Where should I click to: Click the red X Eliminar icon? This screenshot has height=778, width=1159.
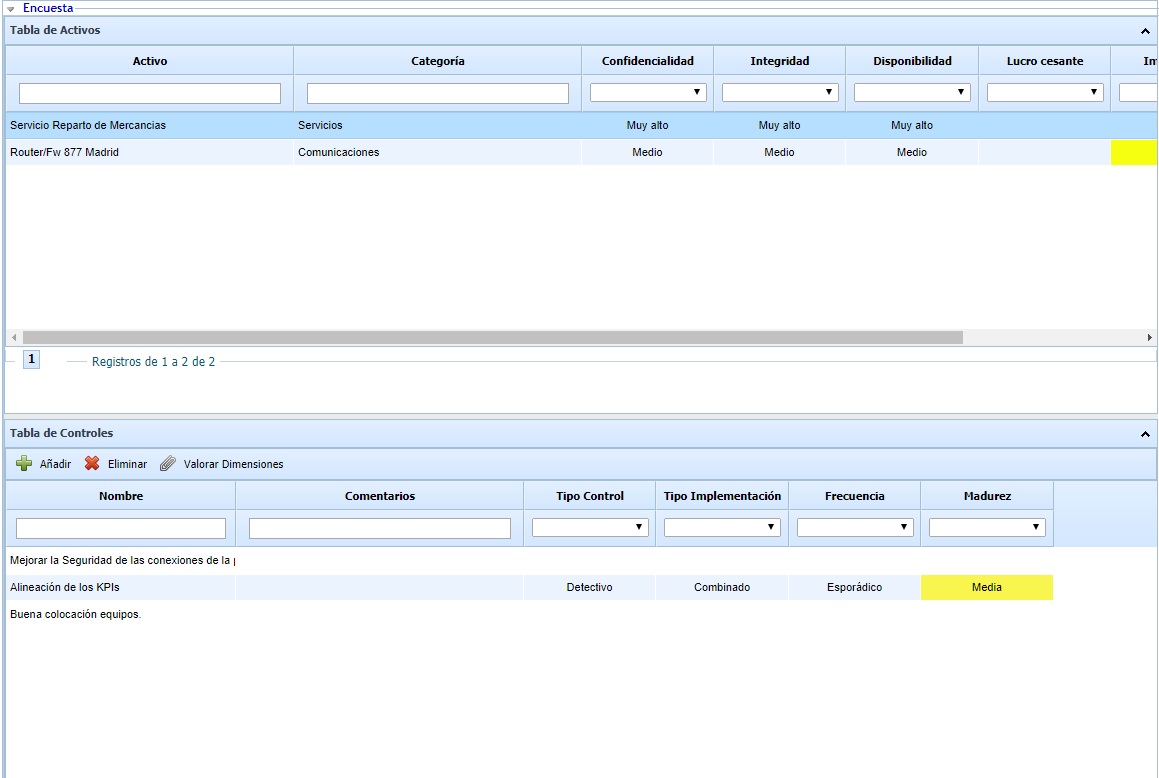92,464
